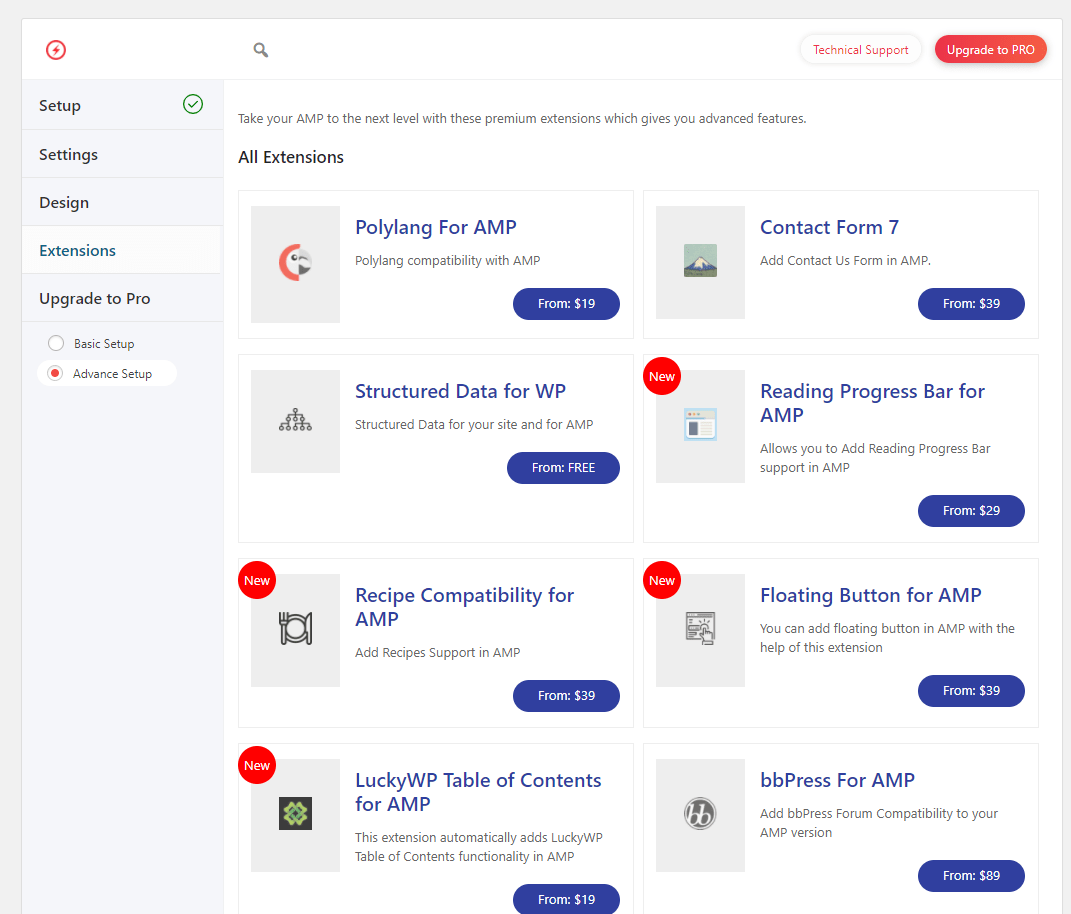Click the red Upgrade to PRO button
1071x914 pixels.
click(990, 49)
